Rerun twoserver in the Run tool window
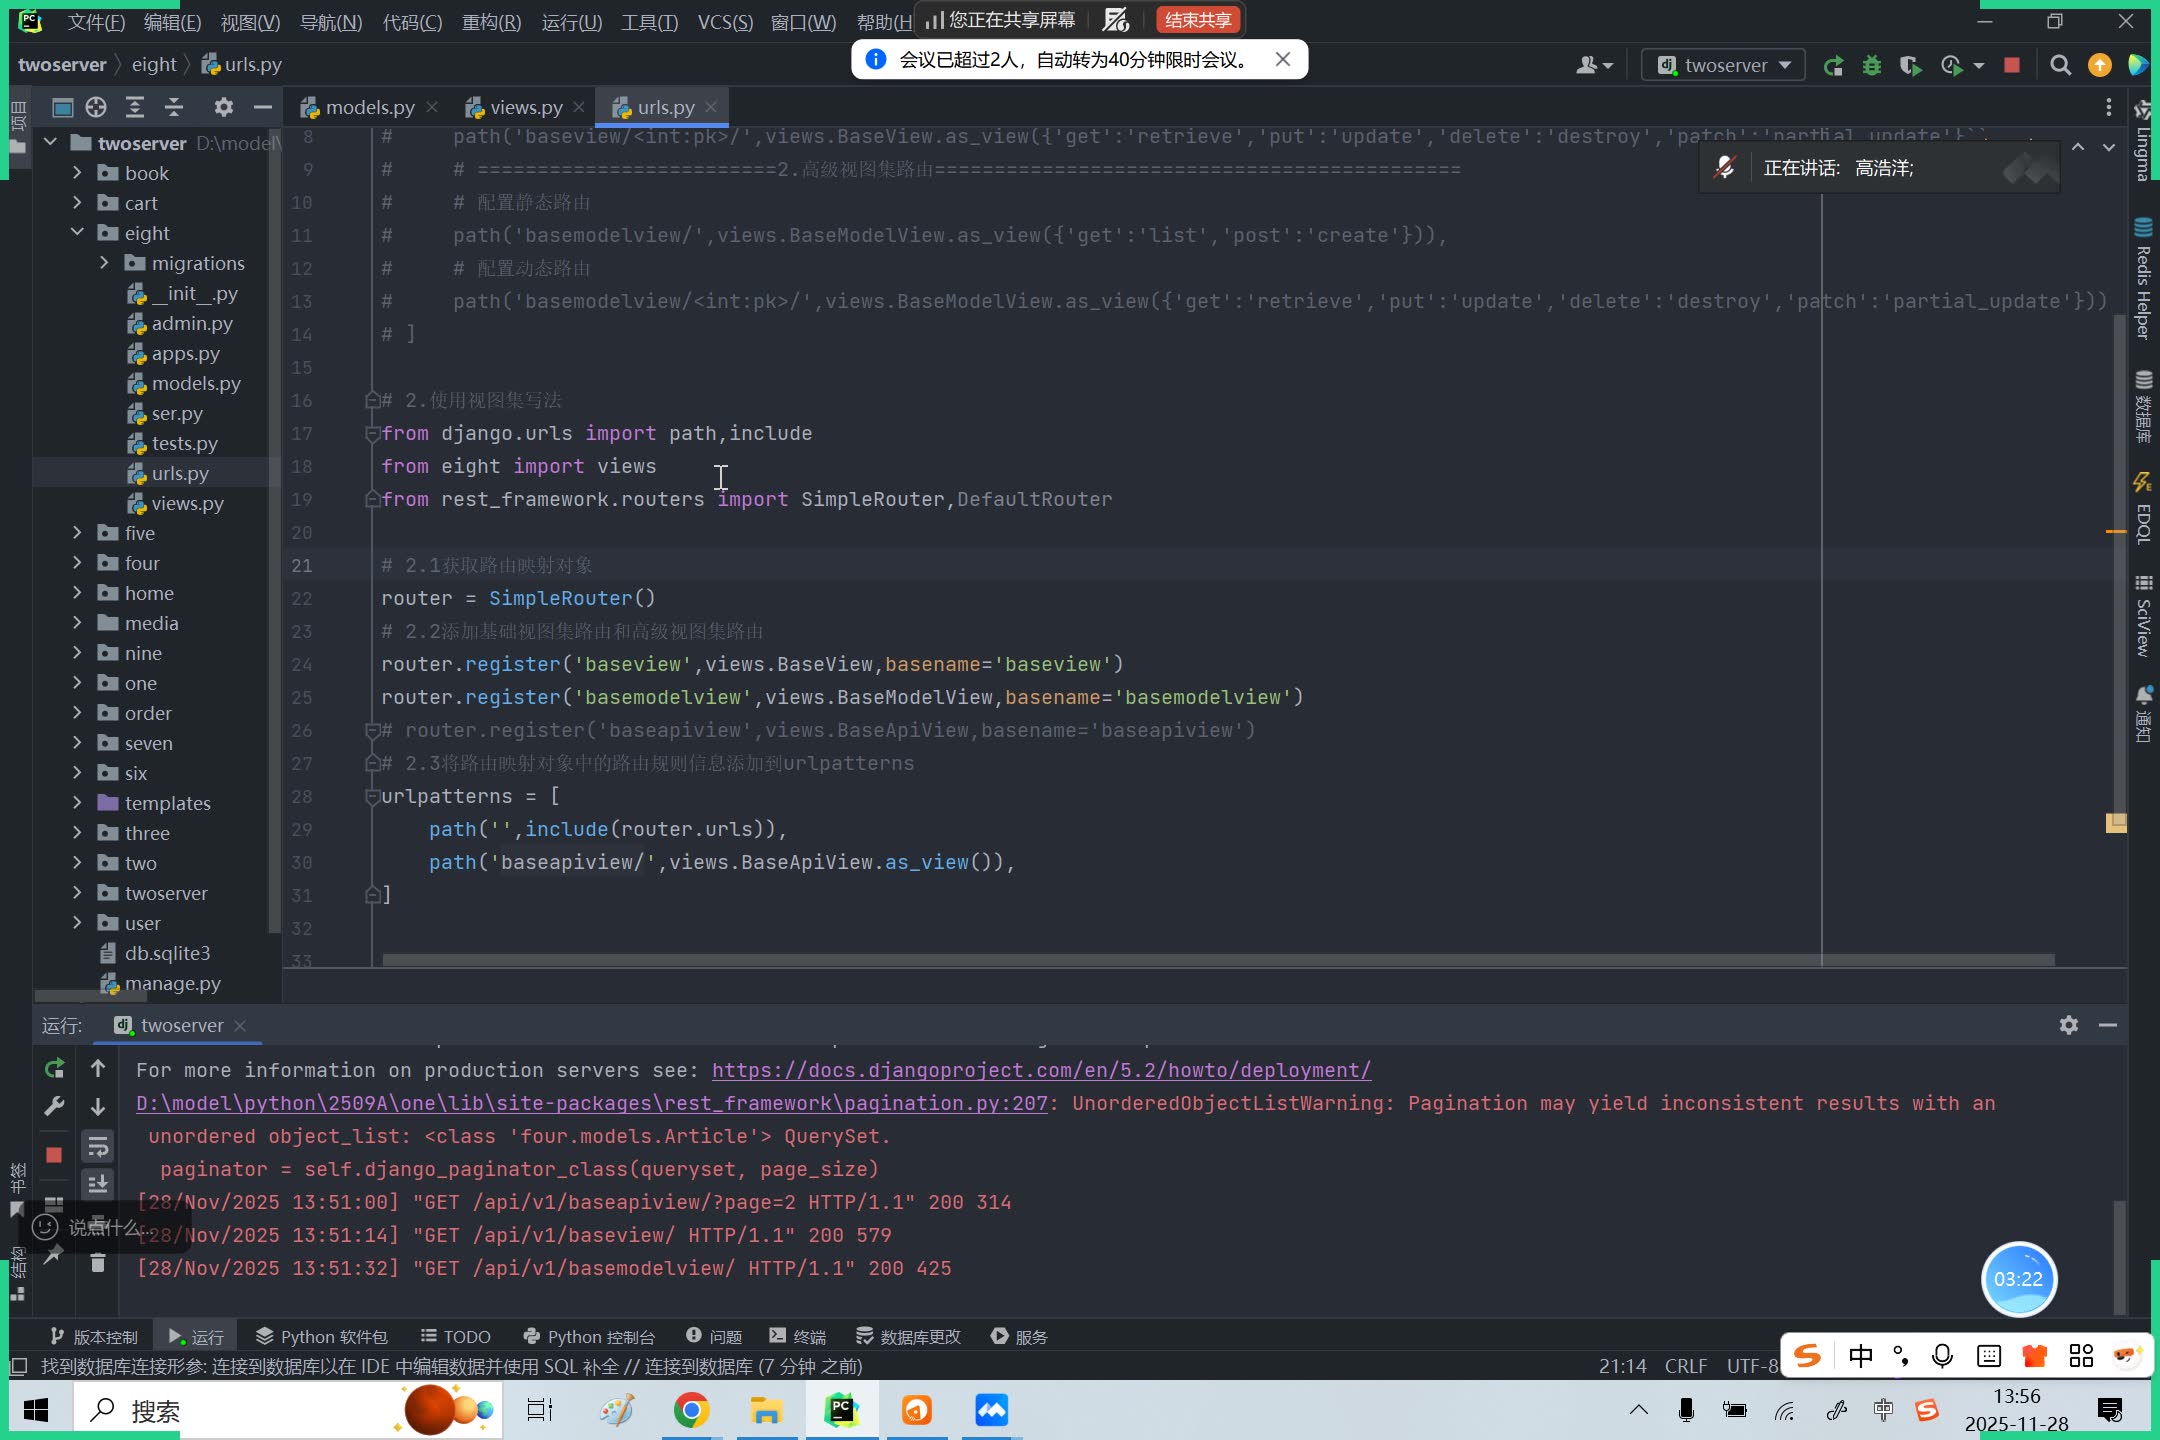Image resolution: width=2160 pixels, height=1440 pixels. [x=54, y=1069]
